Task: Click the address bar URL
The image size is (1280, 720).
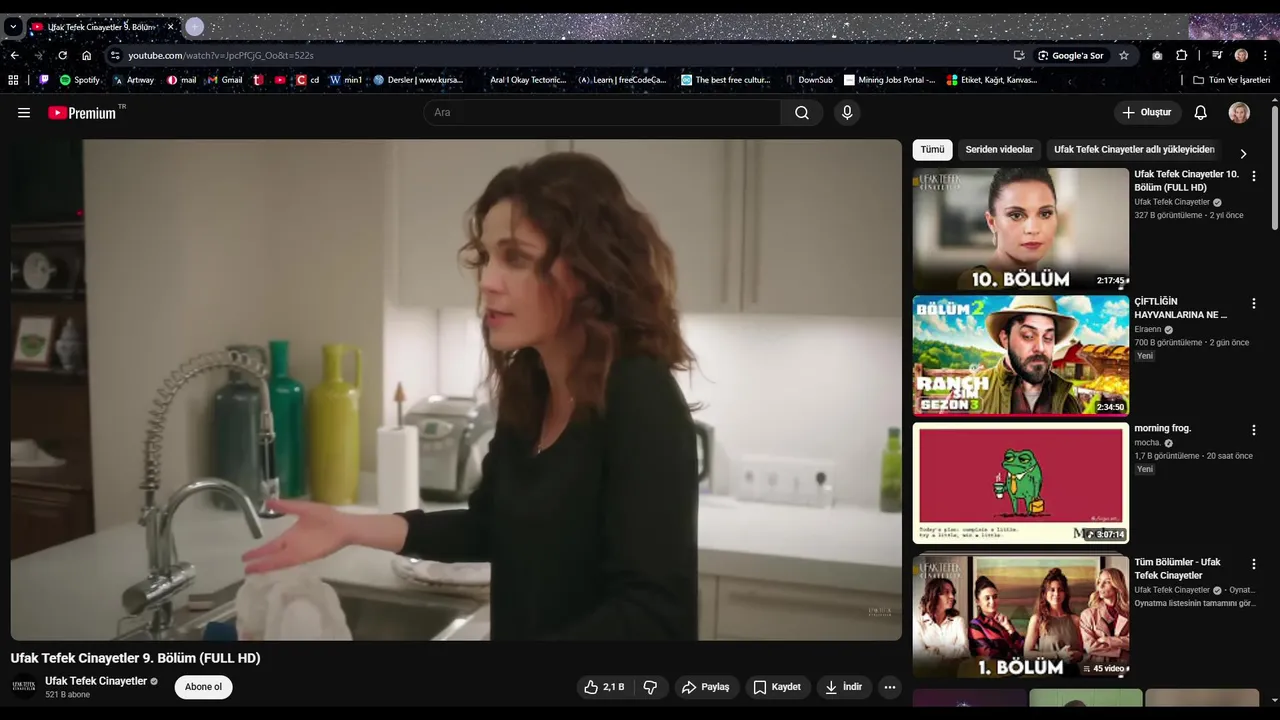Action: (221, 55)
